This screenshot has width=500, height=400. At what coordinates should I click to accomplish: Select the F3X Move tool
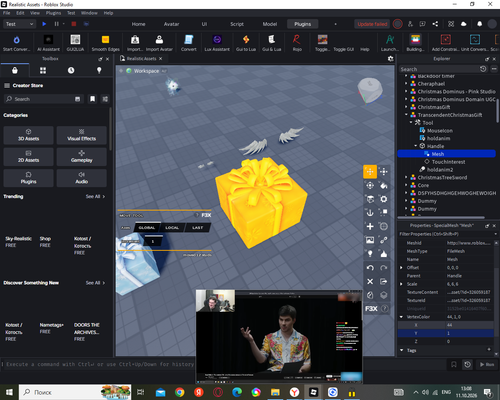click(370, 172)
